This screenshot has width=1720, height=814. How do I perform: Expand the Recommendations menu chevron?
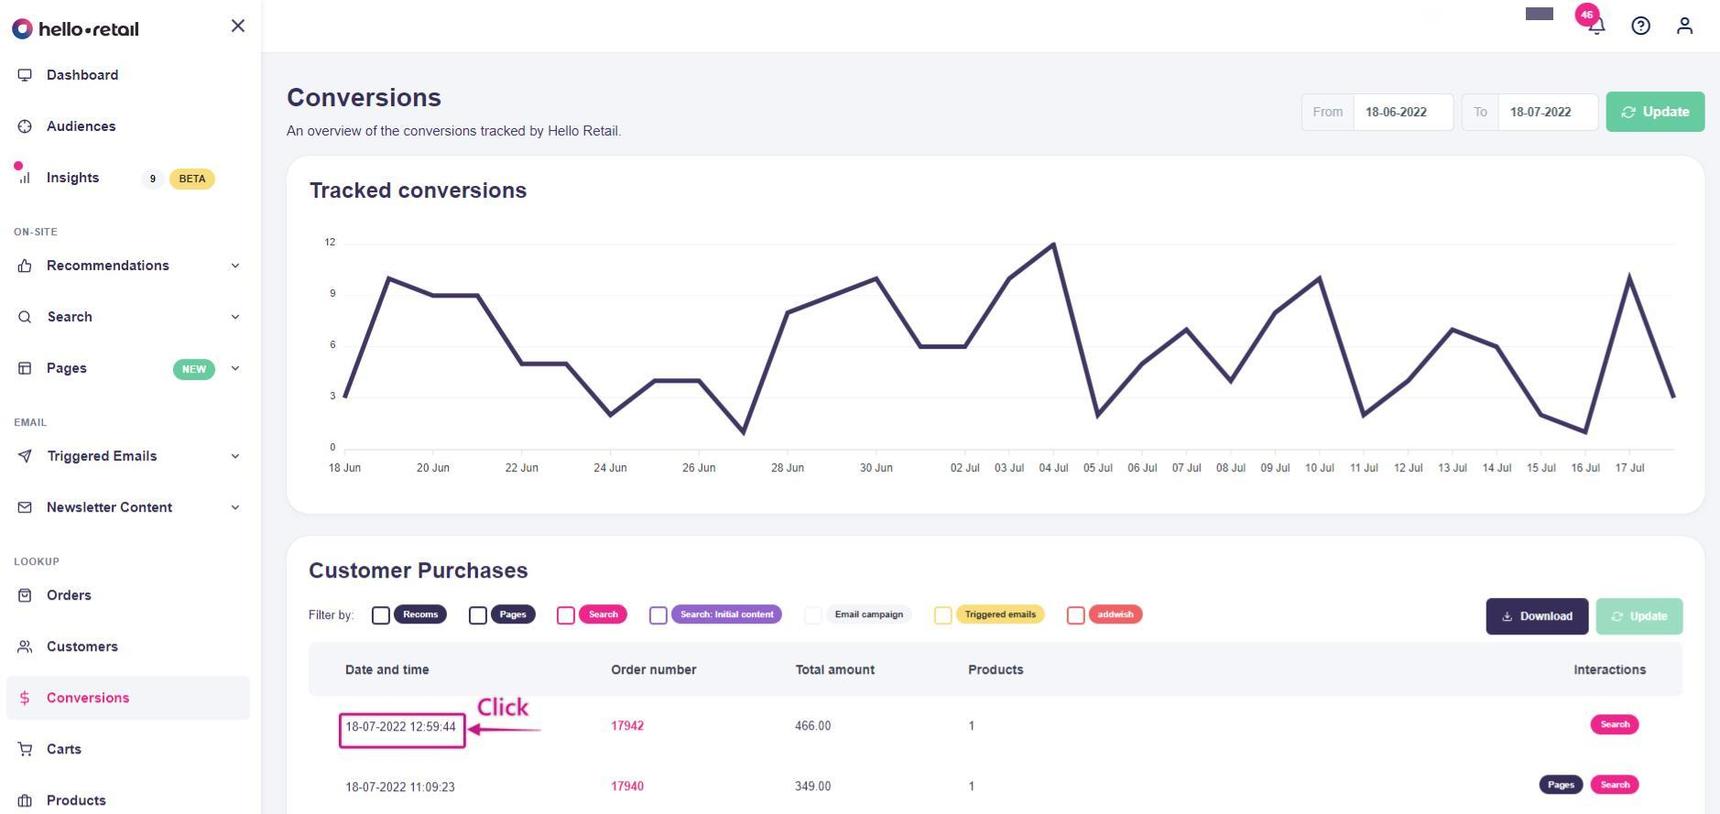(235, 266)
